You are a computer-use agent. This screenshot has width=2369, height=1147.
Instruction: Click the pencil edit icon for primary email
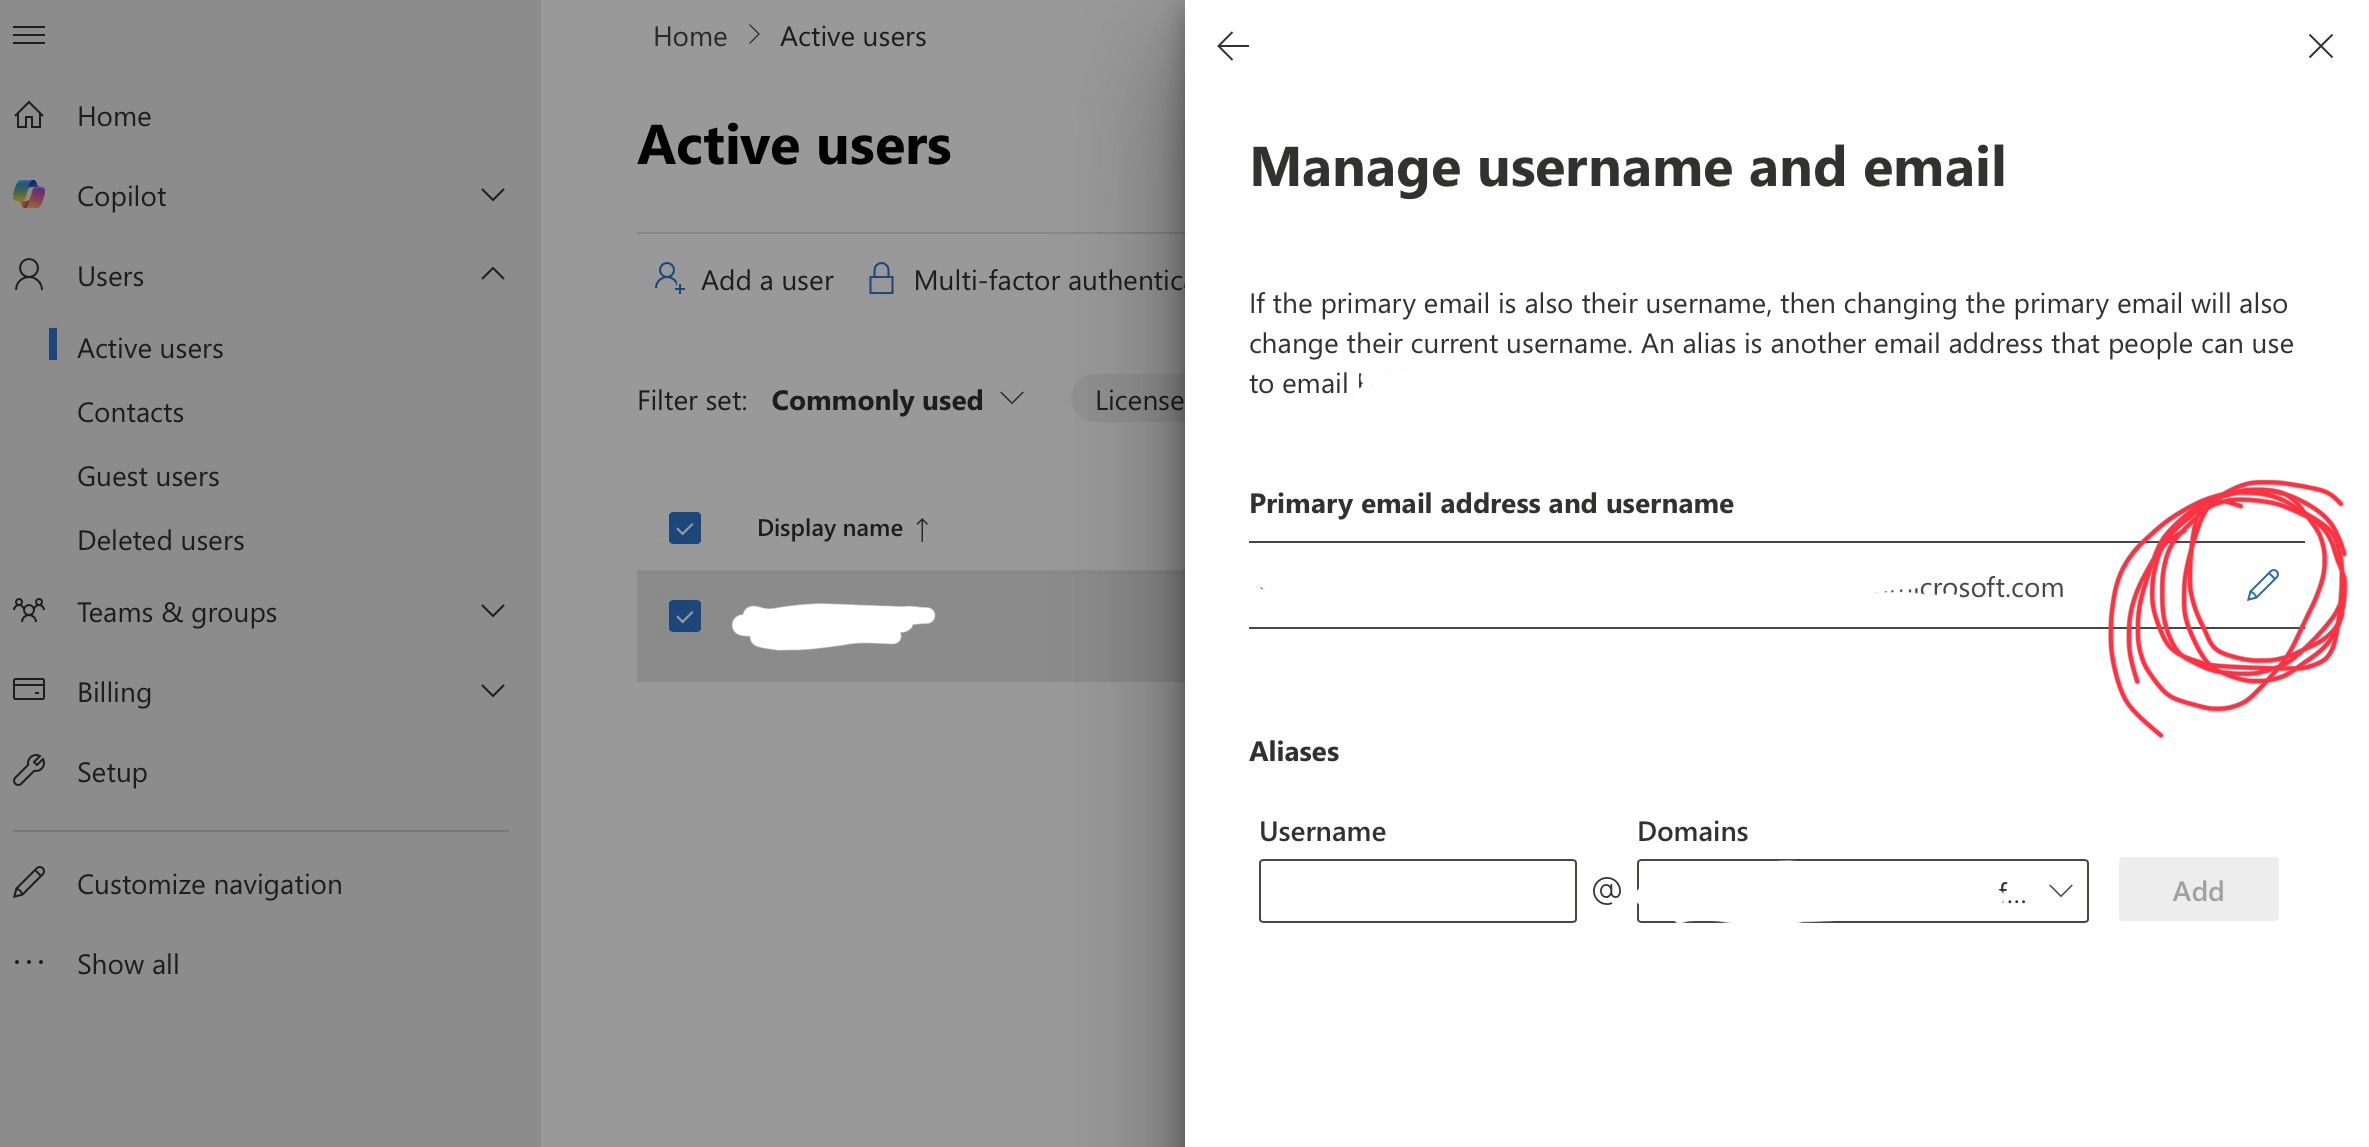[x=2262, y=585]
